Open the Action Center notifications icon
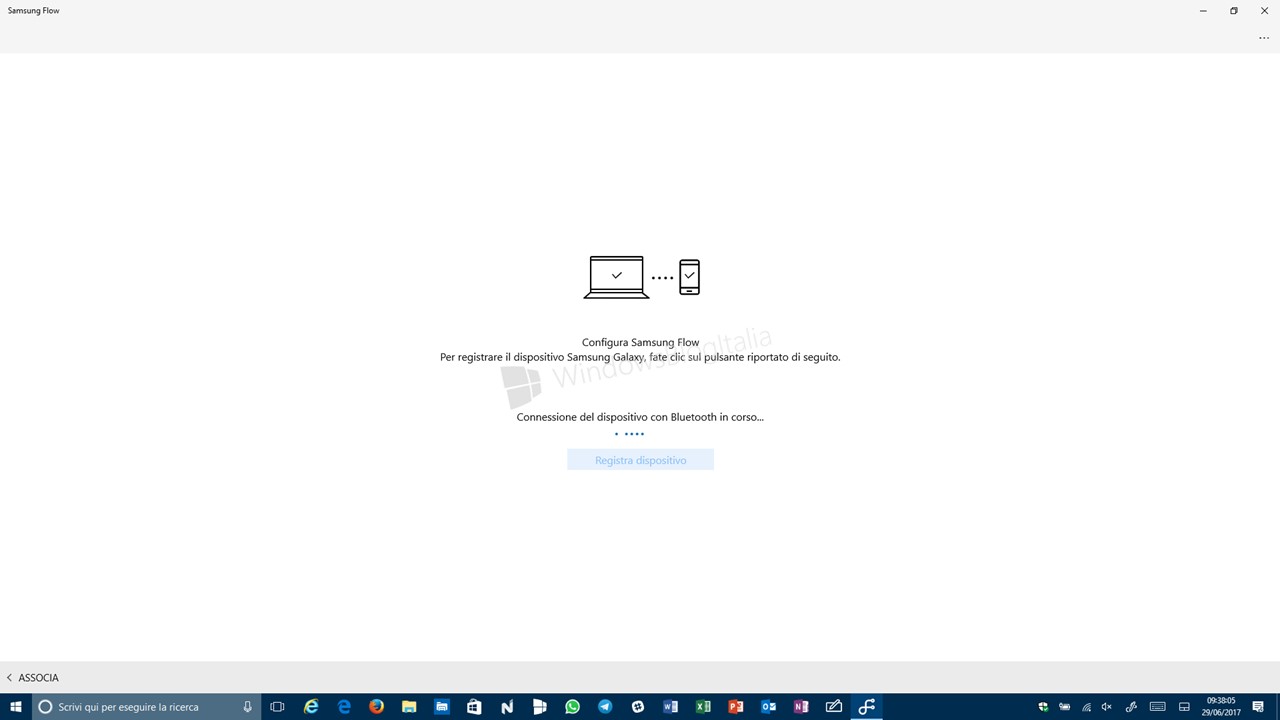 [1258, 706]
